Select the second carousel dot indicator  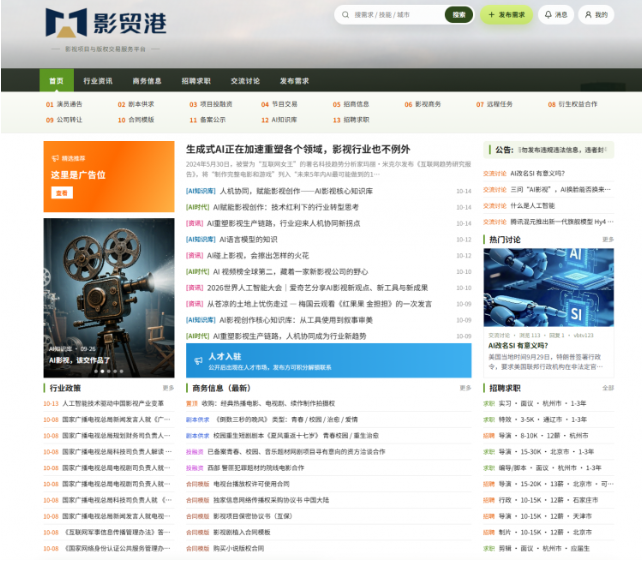[x=102, y=371]
